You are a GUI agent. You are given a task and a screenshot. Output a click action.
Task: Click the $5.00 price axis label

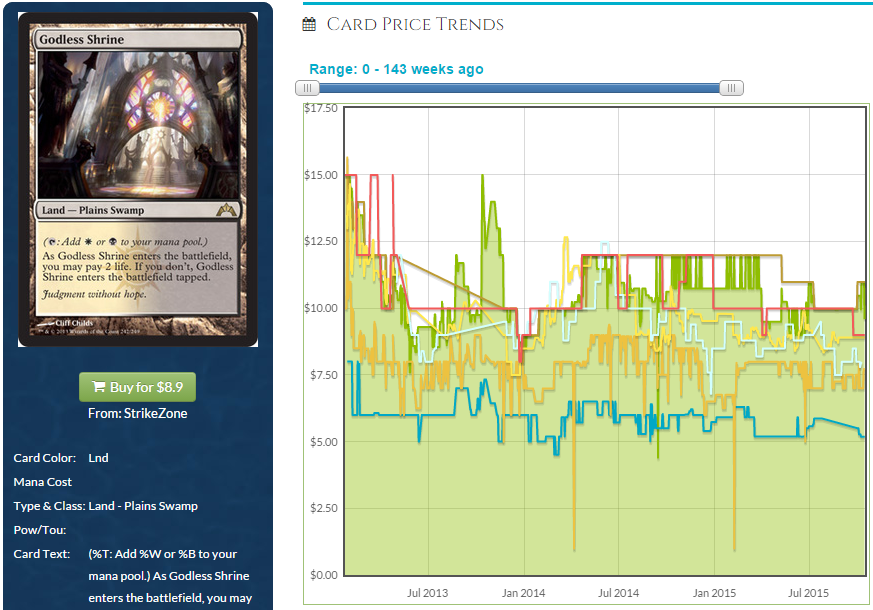[324, 442]
